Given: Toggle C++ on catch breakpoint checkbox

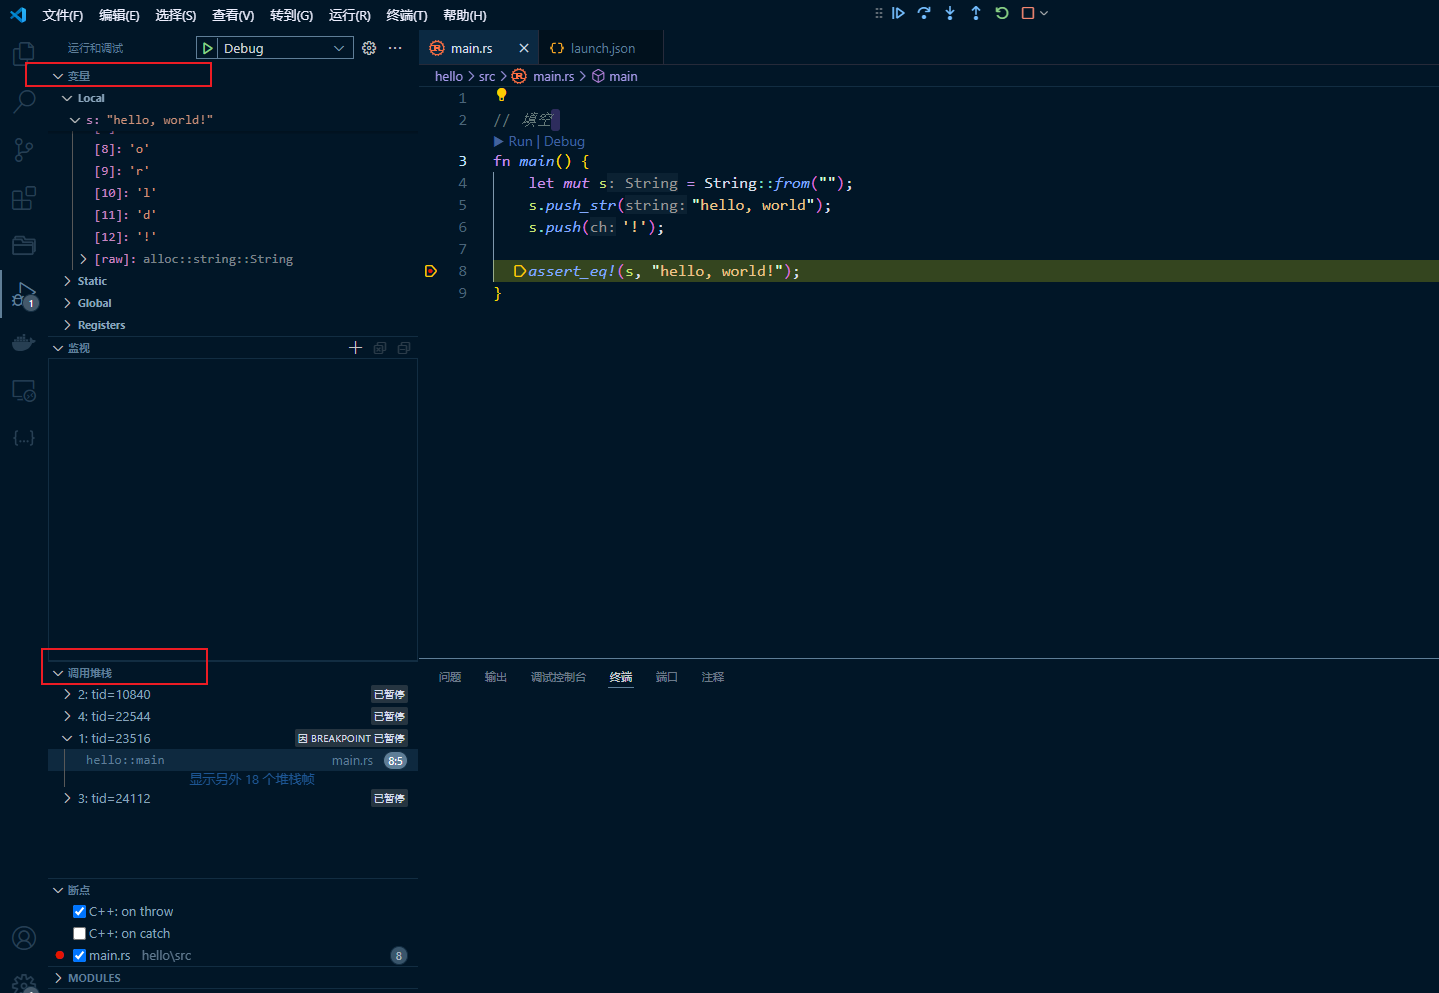Looking at the screenshot, I should [79, 934].
